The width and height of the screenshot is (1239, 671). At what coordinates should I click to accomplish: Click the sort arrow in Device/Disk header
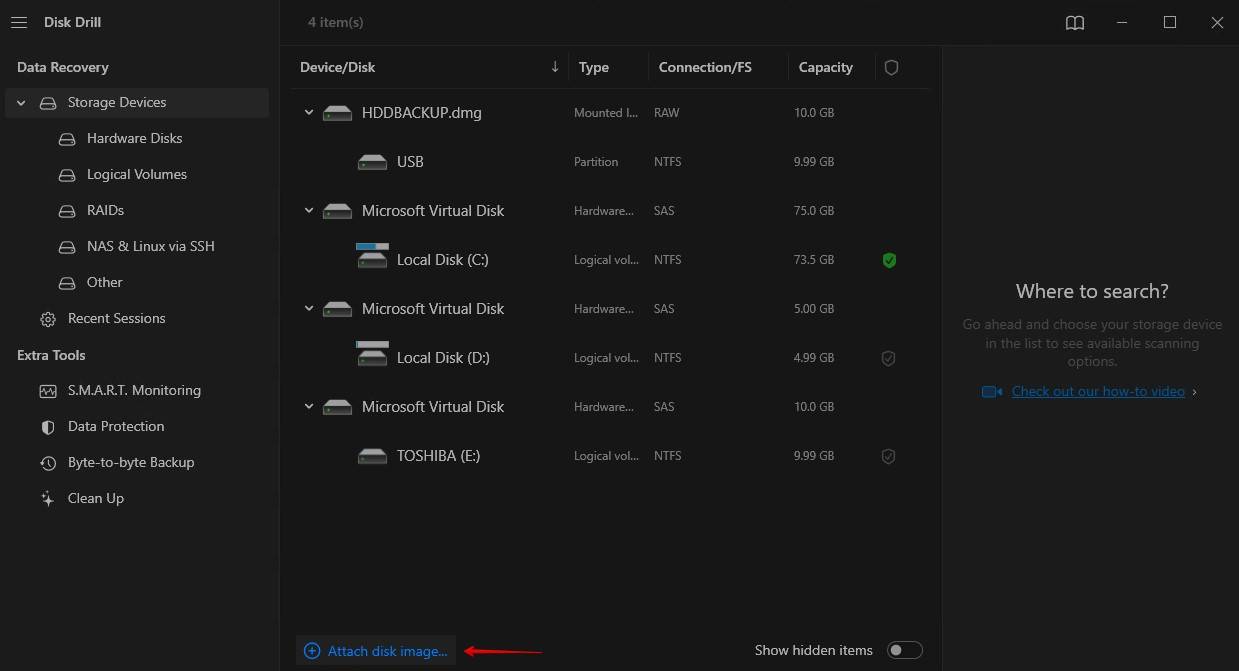555,67
